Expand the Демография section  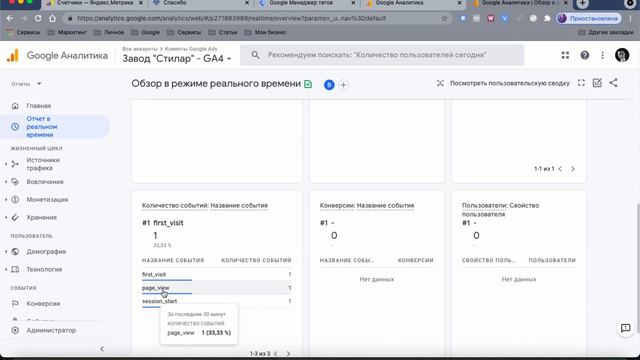(x=6, y=251)
